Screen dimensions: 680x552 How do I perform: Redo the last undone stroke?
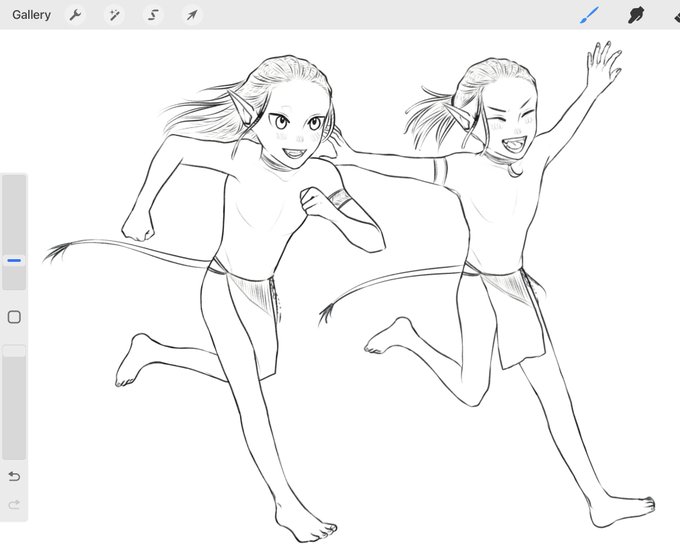(14, 504)
